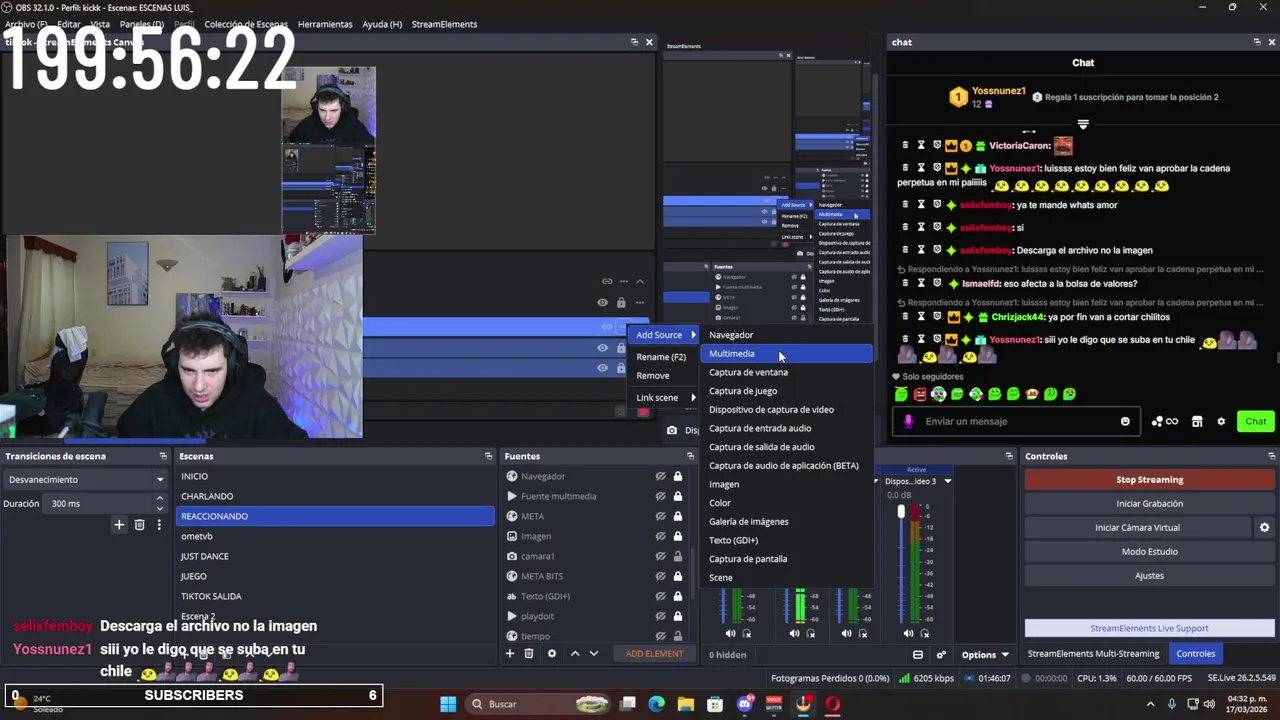The width and height of the screenshot is (1280, 720).
Task: Delete transition using the trash icon
Action: pyautogui.click(x=139, y=525)
